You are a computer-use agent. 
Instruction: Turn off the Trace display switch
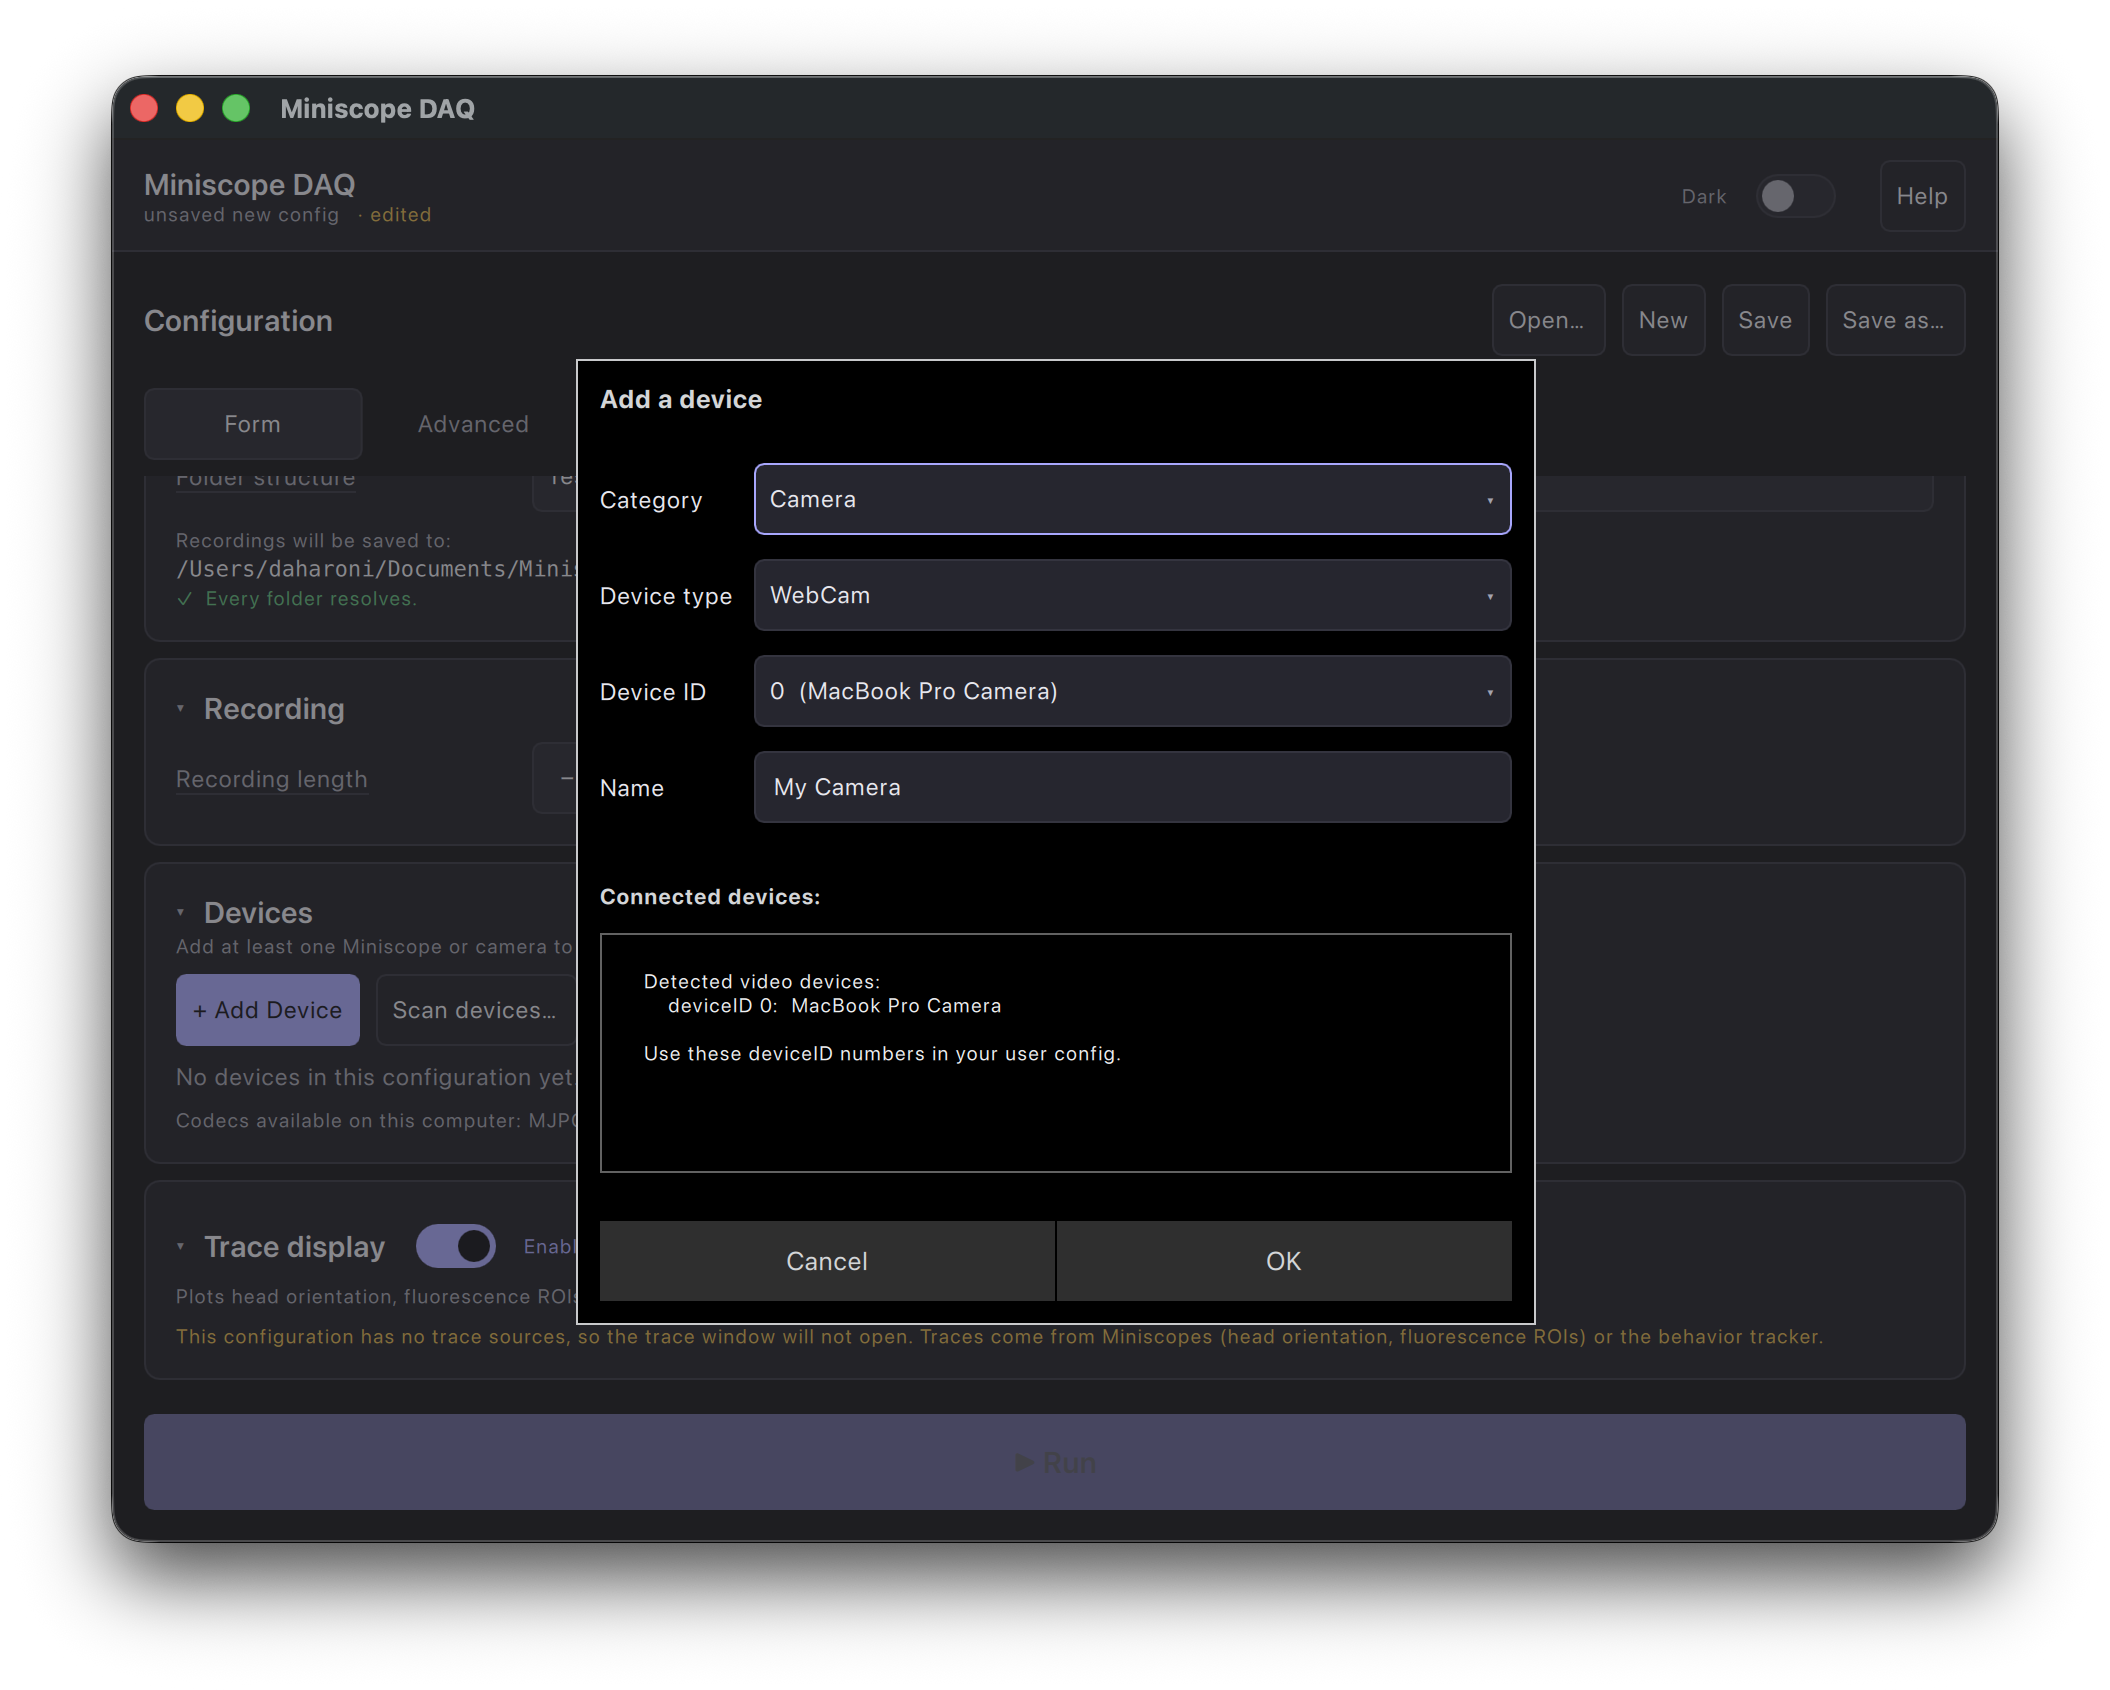click(456, 1246)
